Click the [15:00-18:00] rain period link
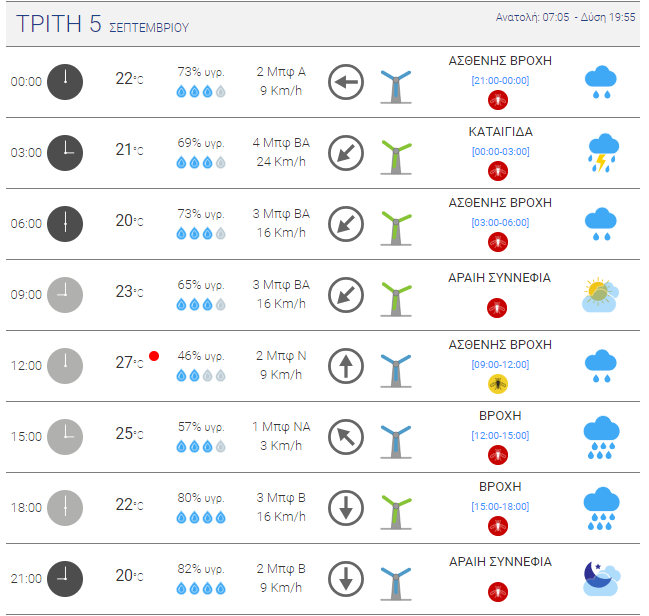Image resolution: width=649 pixels, height=616 pixels. (500, 507)
